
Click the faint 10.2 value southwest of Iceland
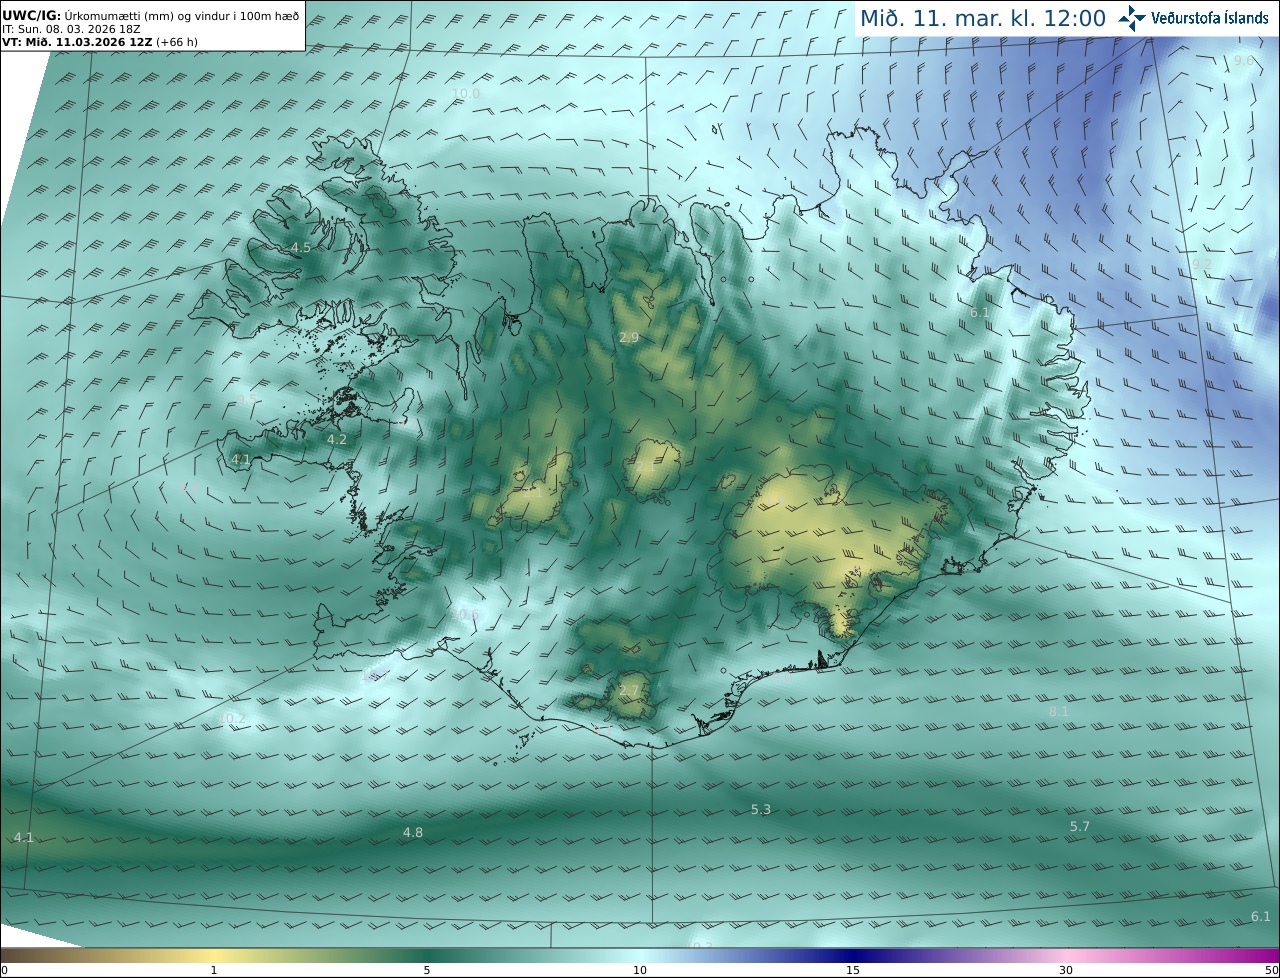click(x=231, y=718)
